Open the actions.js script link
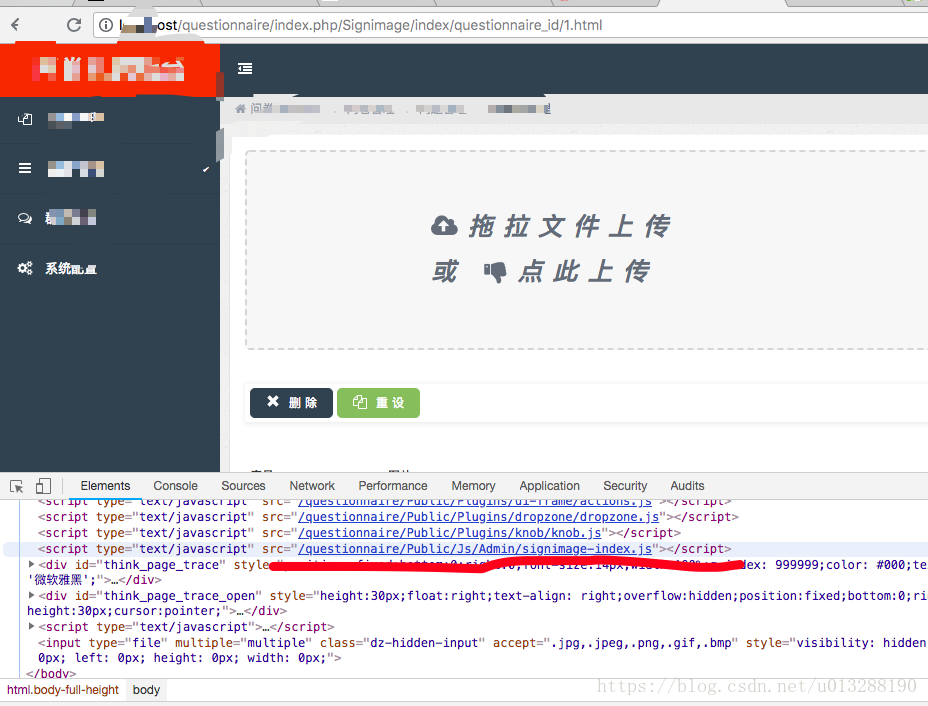Screen dimensions: 928x706 tap(475, 502)
